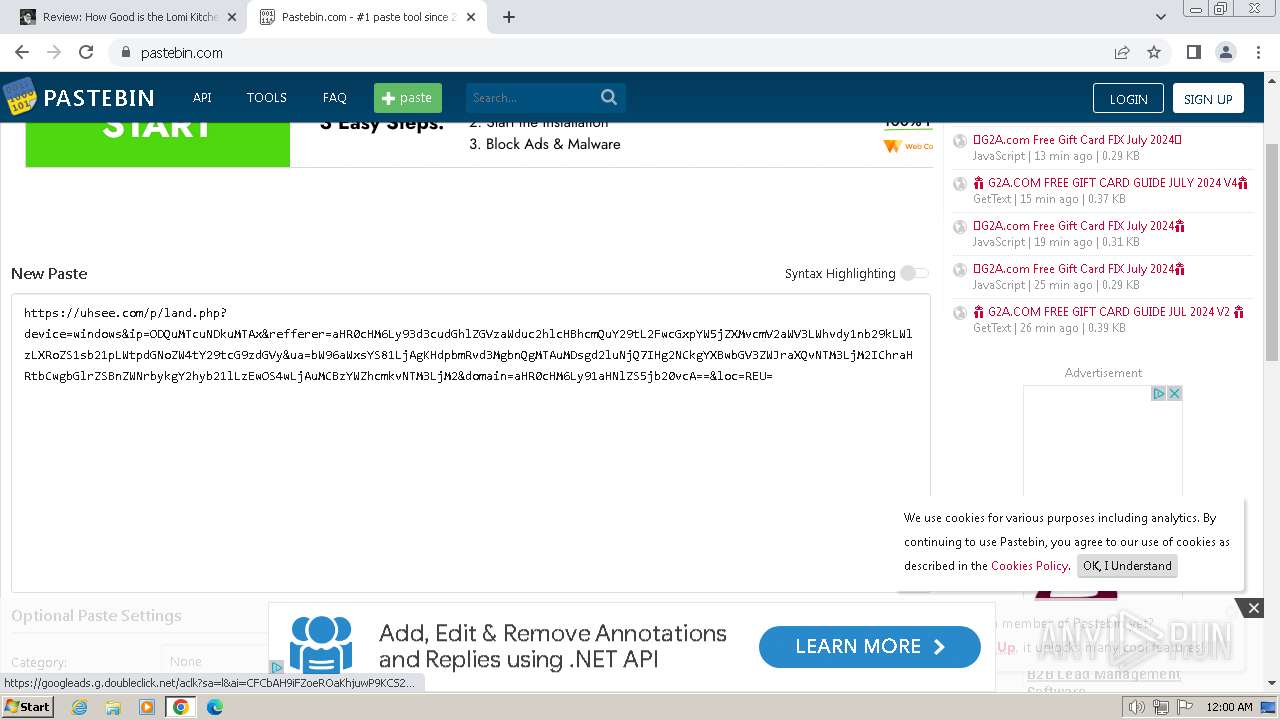This screenshot has height=720, width=1280.
Task: Open the media player taskbar icon
Action: (x=147, y=707)
